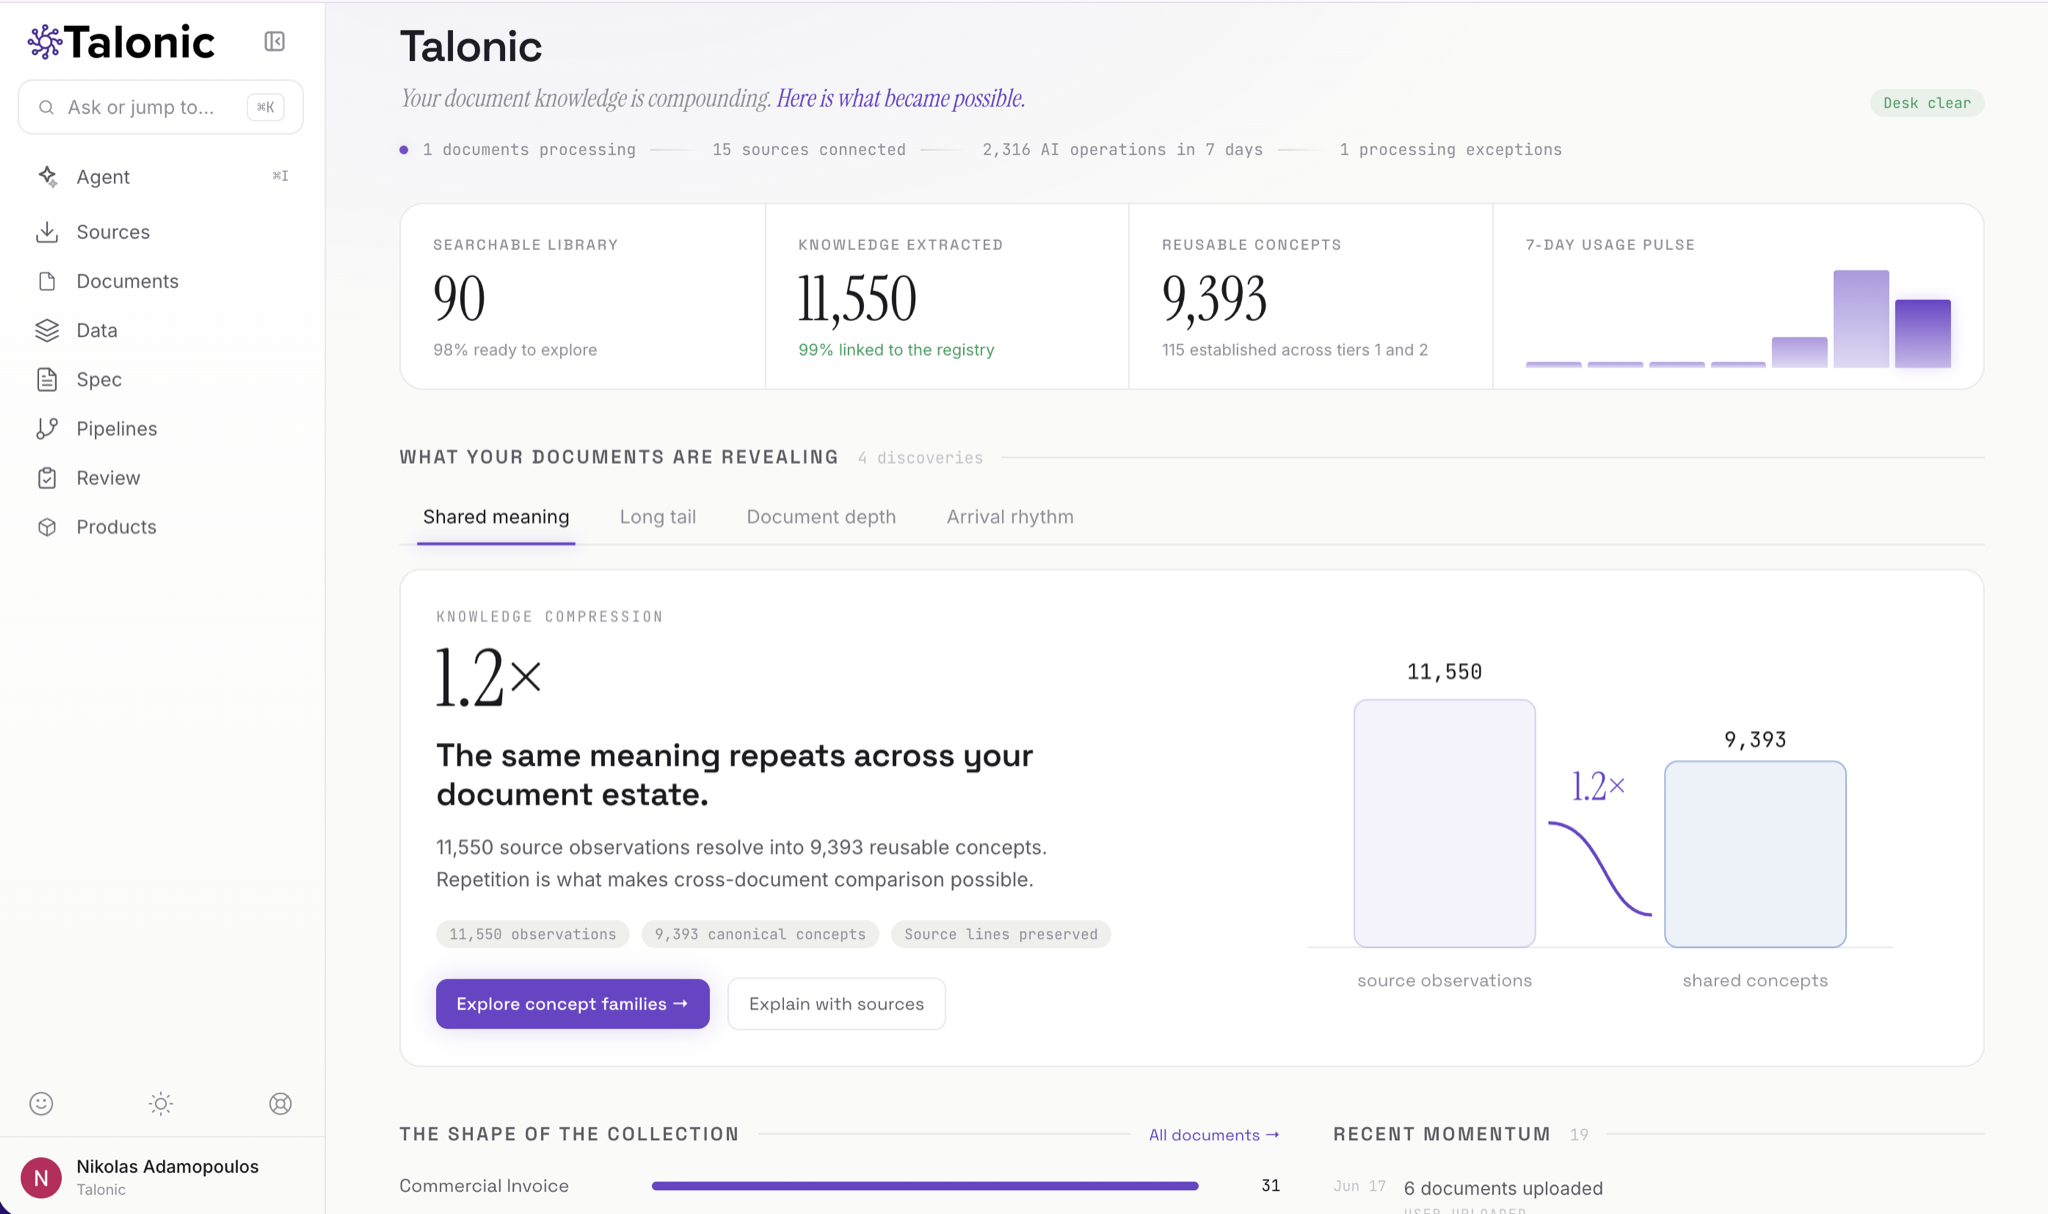Collapse the sidebar panel

[x=274, y=41]
